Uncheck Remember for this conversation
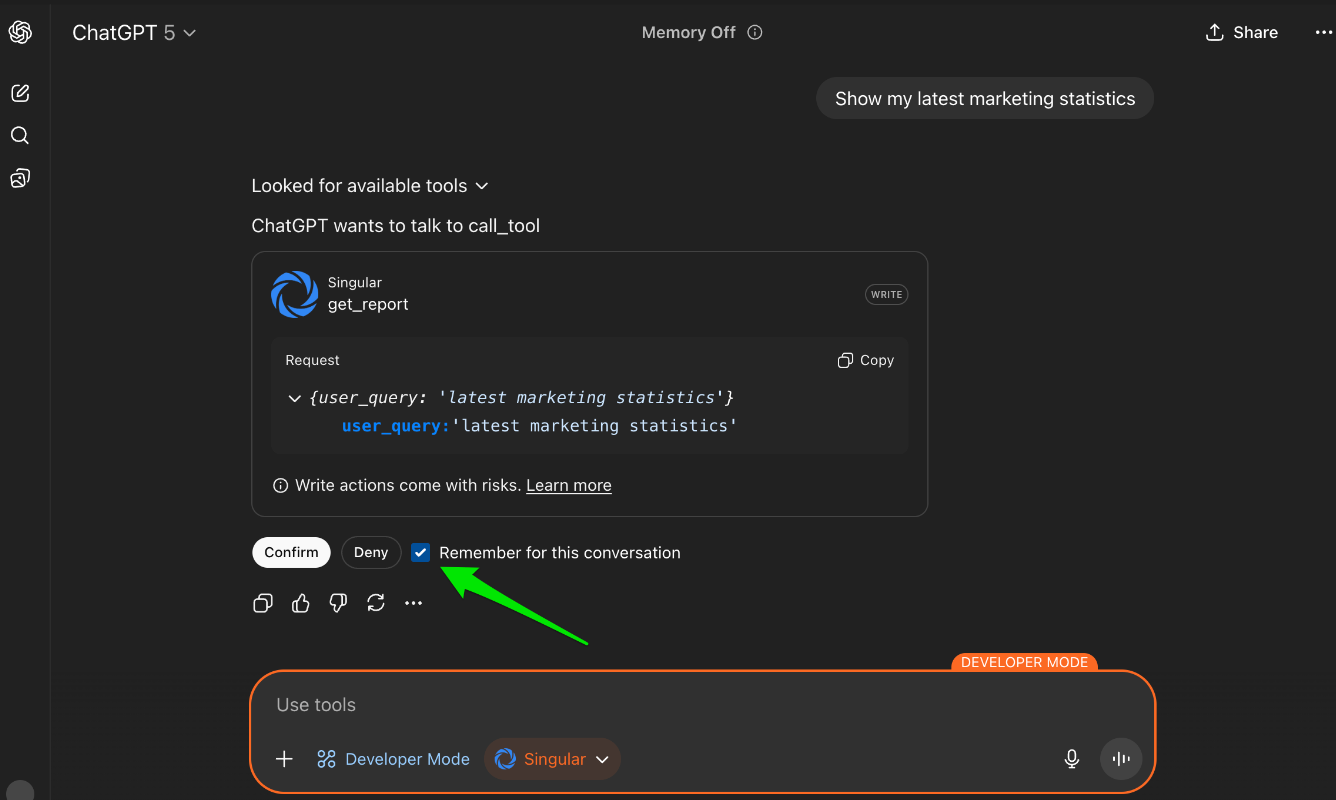 [420, 552]
